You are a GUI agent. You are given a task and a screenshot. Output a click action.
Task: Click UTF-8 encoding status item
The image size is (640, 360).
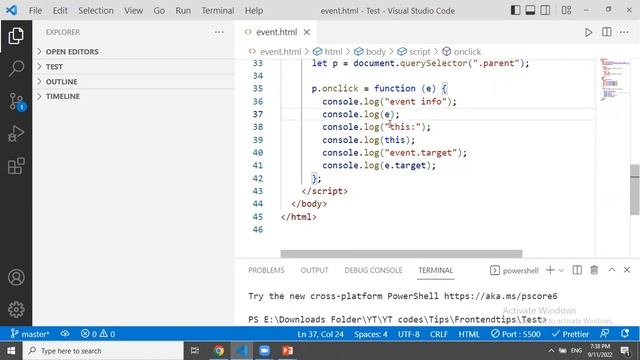409,334
